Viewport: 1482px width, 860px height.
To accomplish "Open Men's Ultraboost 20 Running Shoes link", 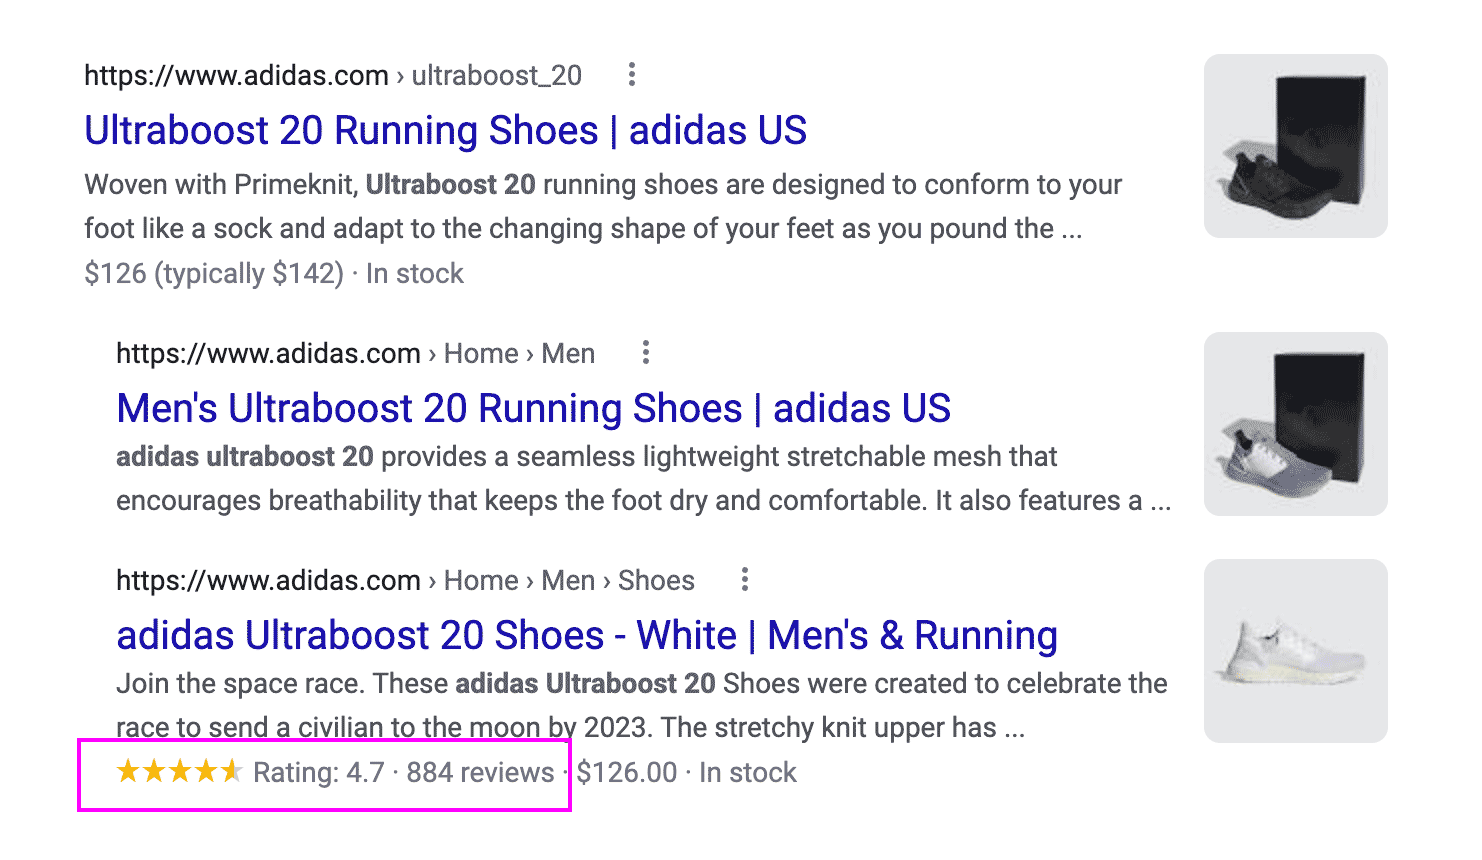I will 533,408.
